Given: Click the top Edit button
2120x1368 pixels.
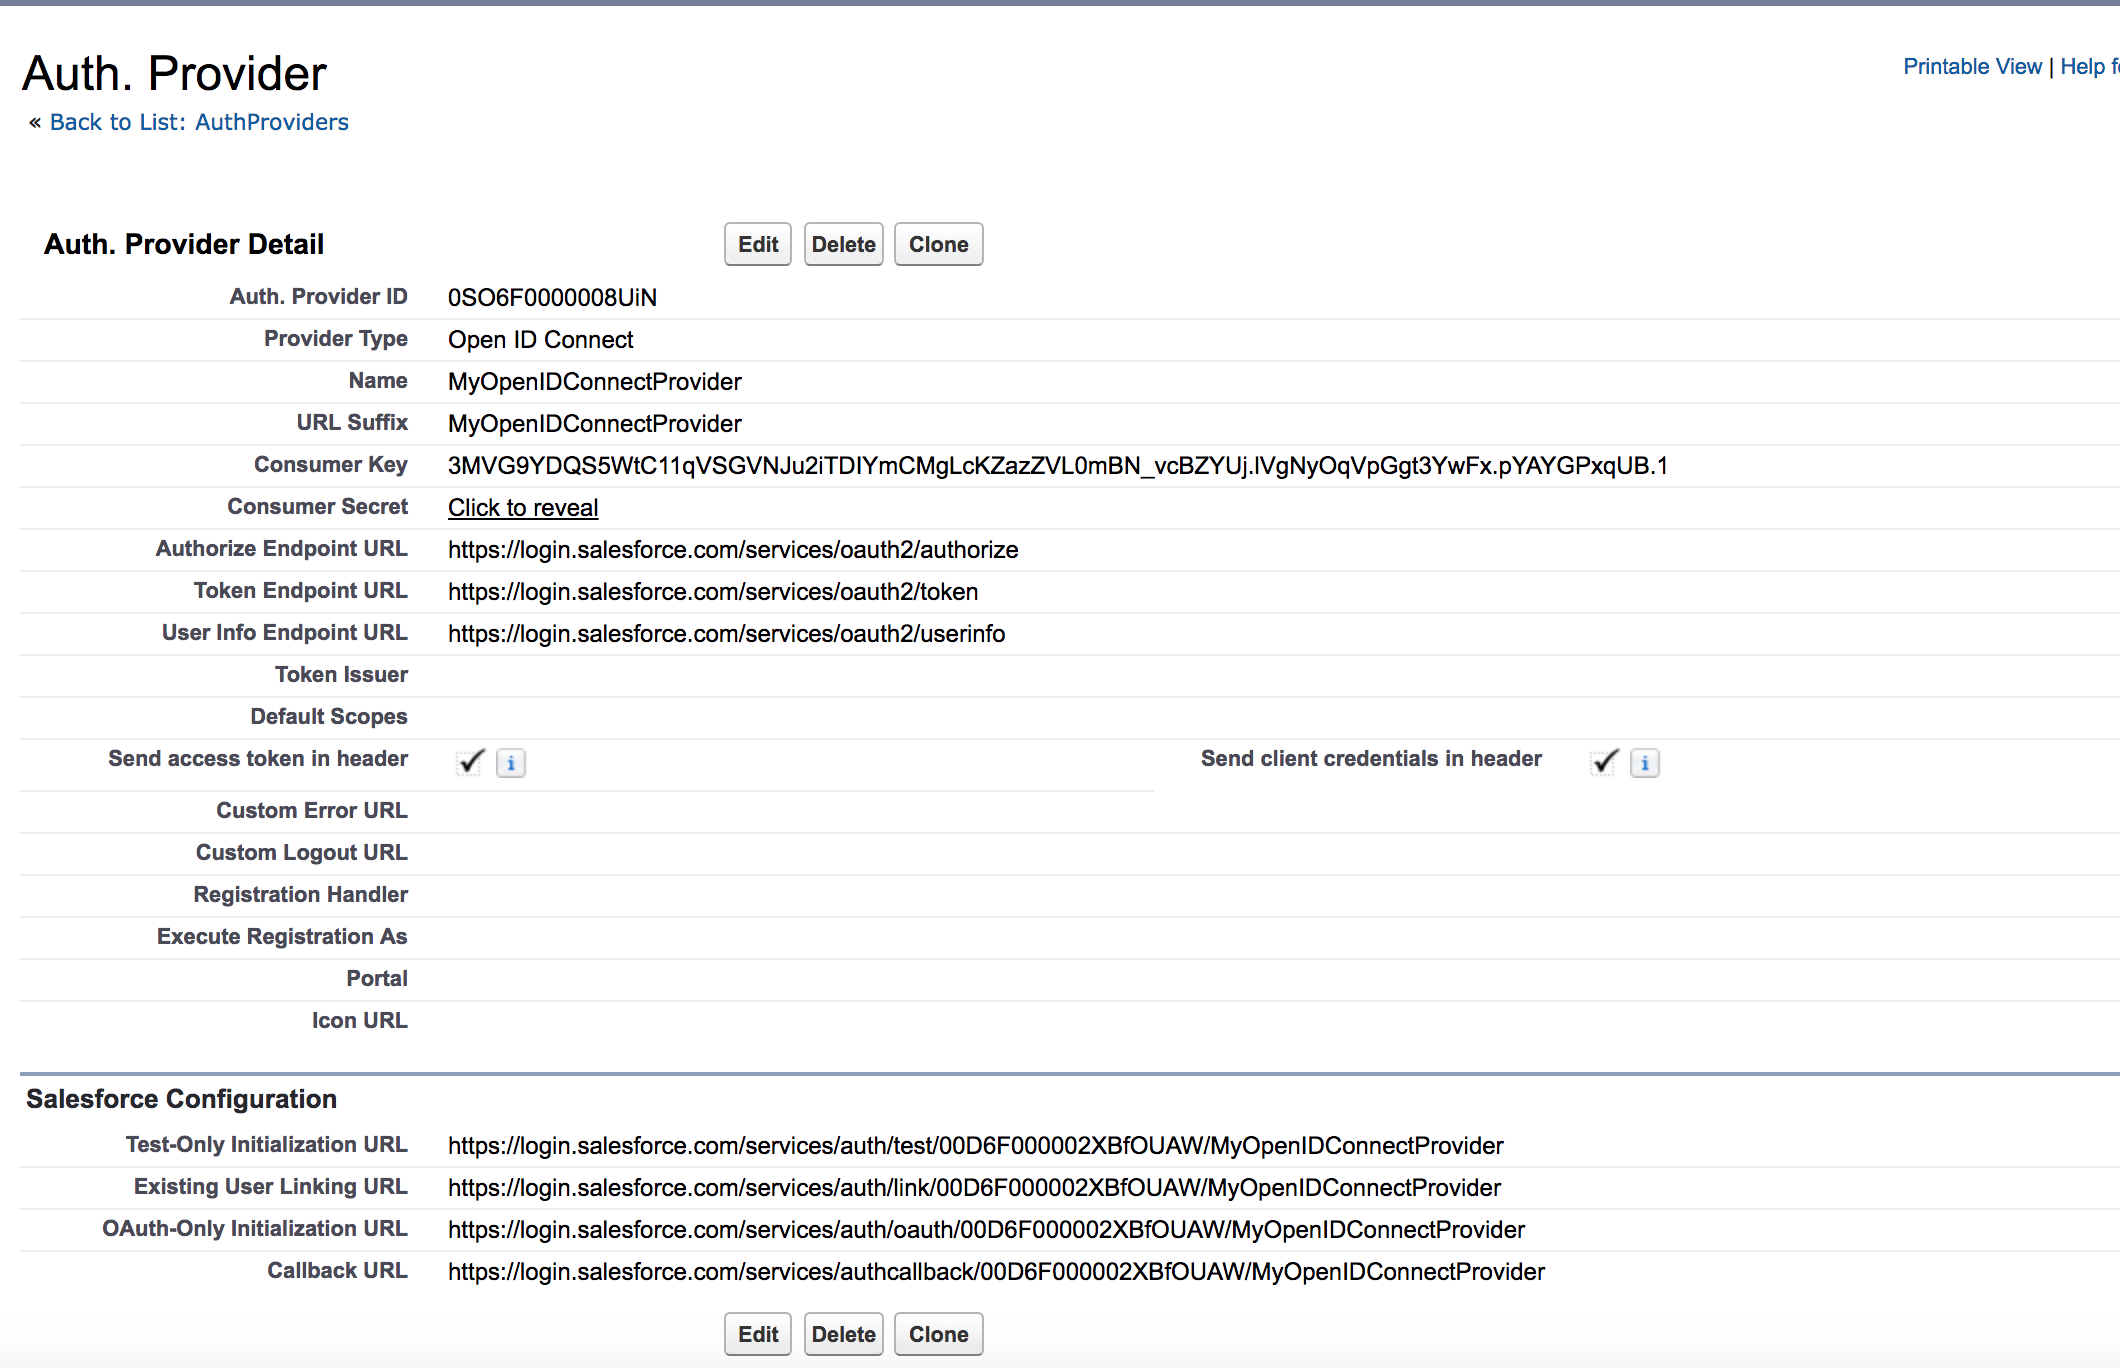Looking at the screenshot, I should pos(757,244).
